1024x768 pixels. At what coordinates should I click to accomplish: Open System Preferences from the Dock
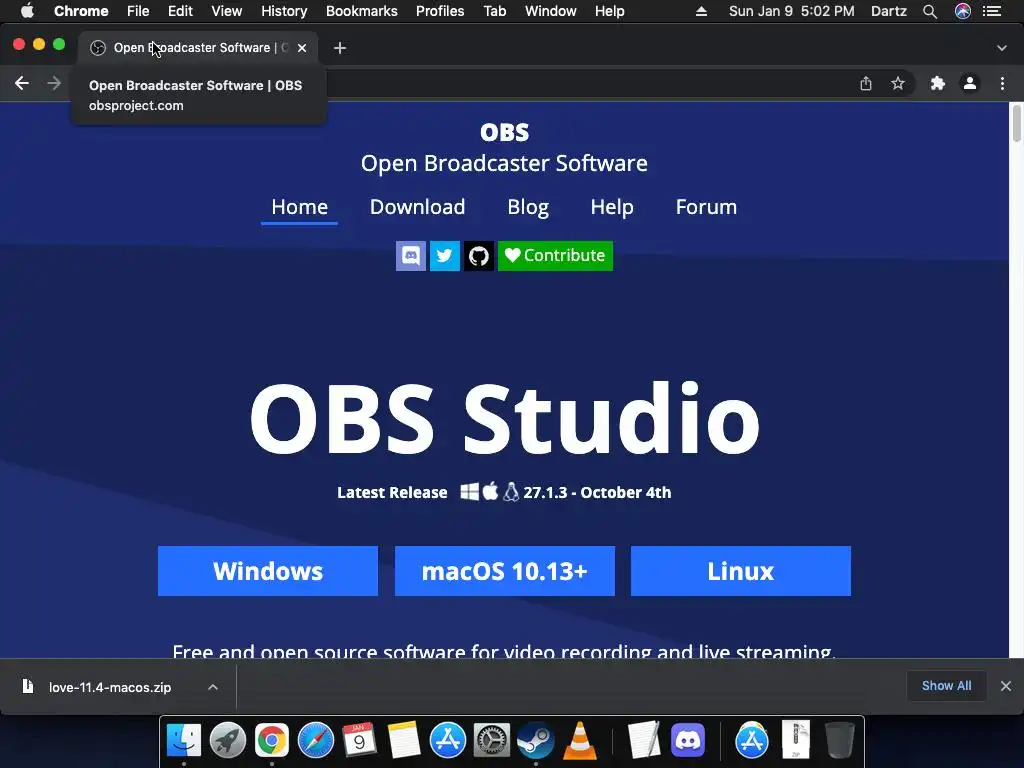491,740
